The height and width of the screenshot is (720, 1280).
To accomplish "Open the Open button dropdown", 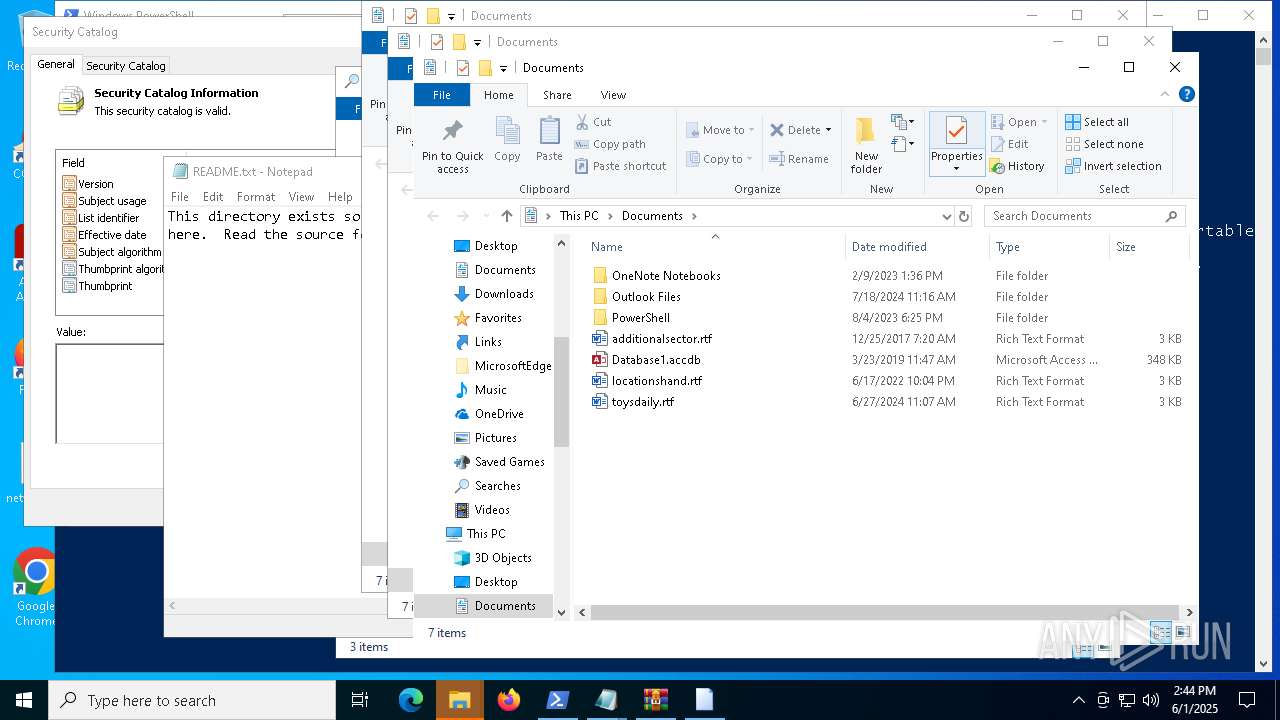I will point(1044,122).
